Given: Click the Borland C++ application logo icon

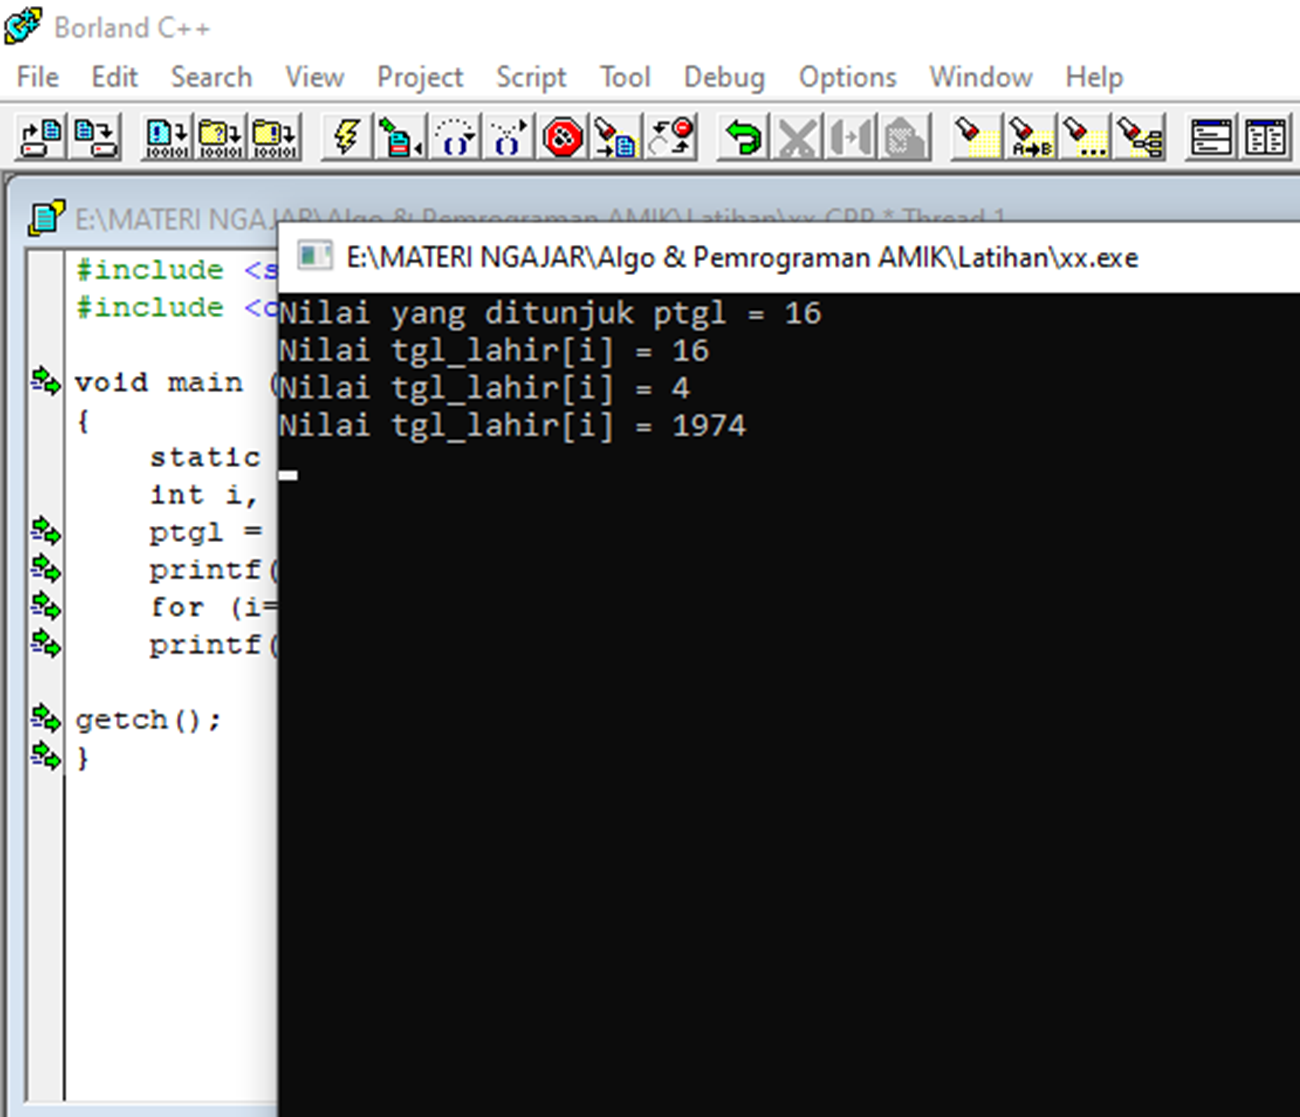Looking at the screenshot, I should (24, 26).
